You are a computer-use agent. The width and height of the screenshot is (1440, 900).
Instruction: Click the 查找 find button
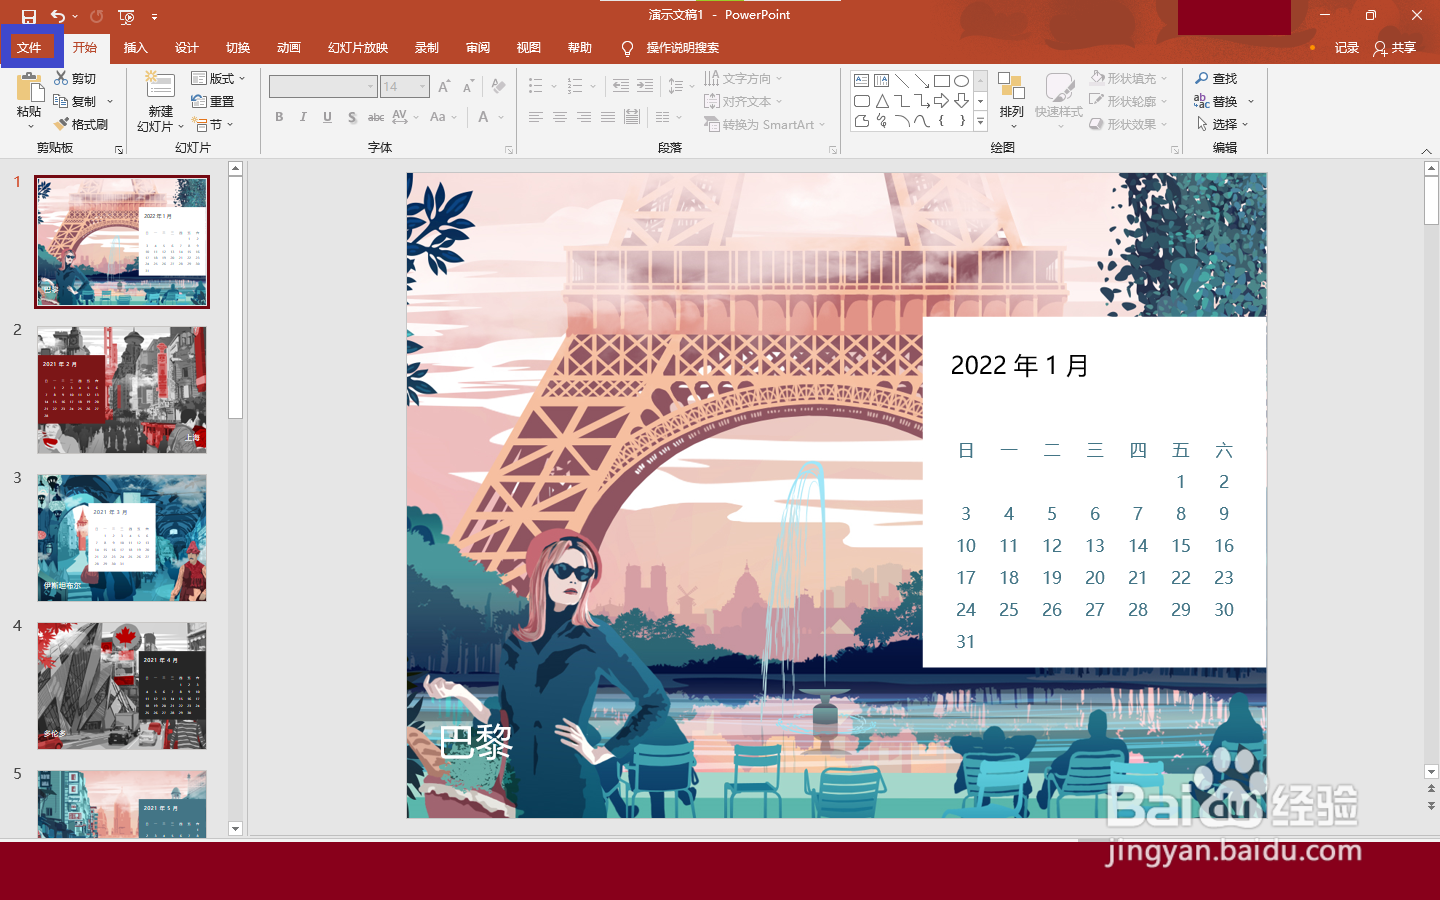point(1216,78)
